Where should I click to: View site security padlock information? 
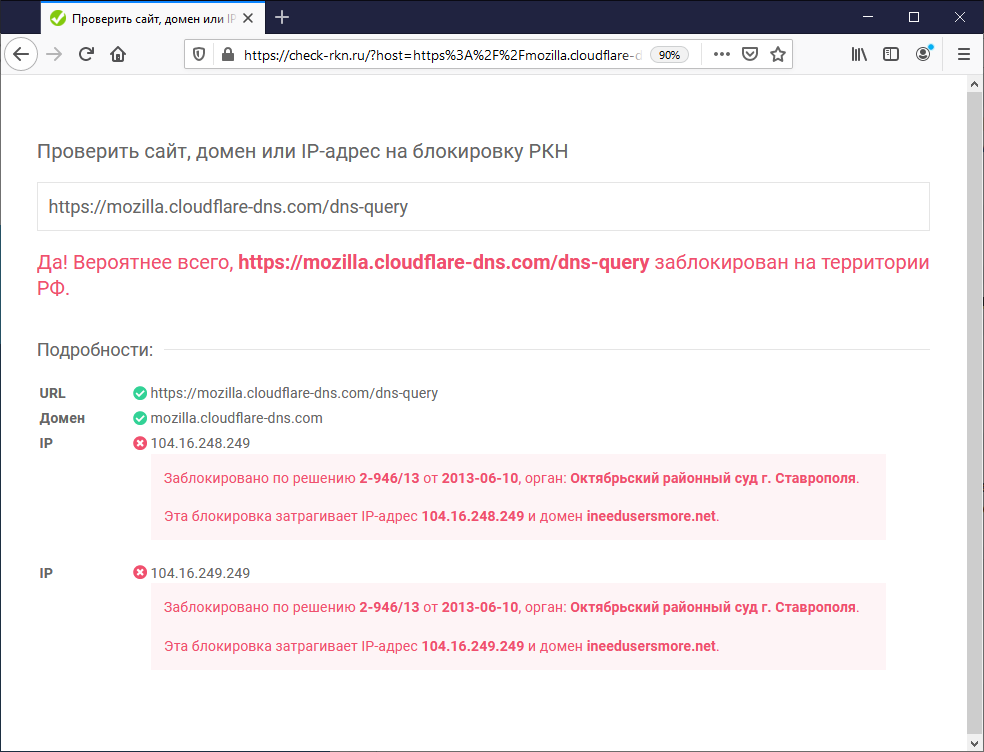(x=226, y=55)
